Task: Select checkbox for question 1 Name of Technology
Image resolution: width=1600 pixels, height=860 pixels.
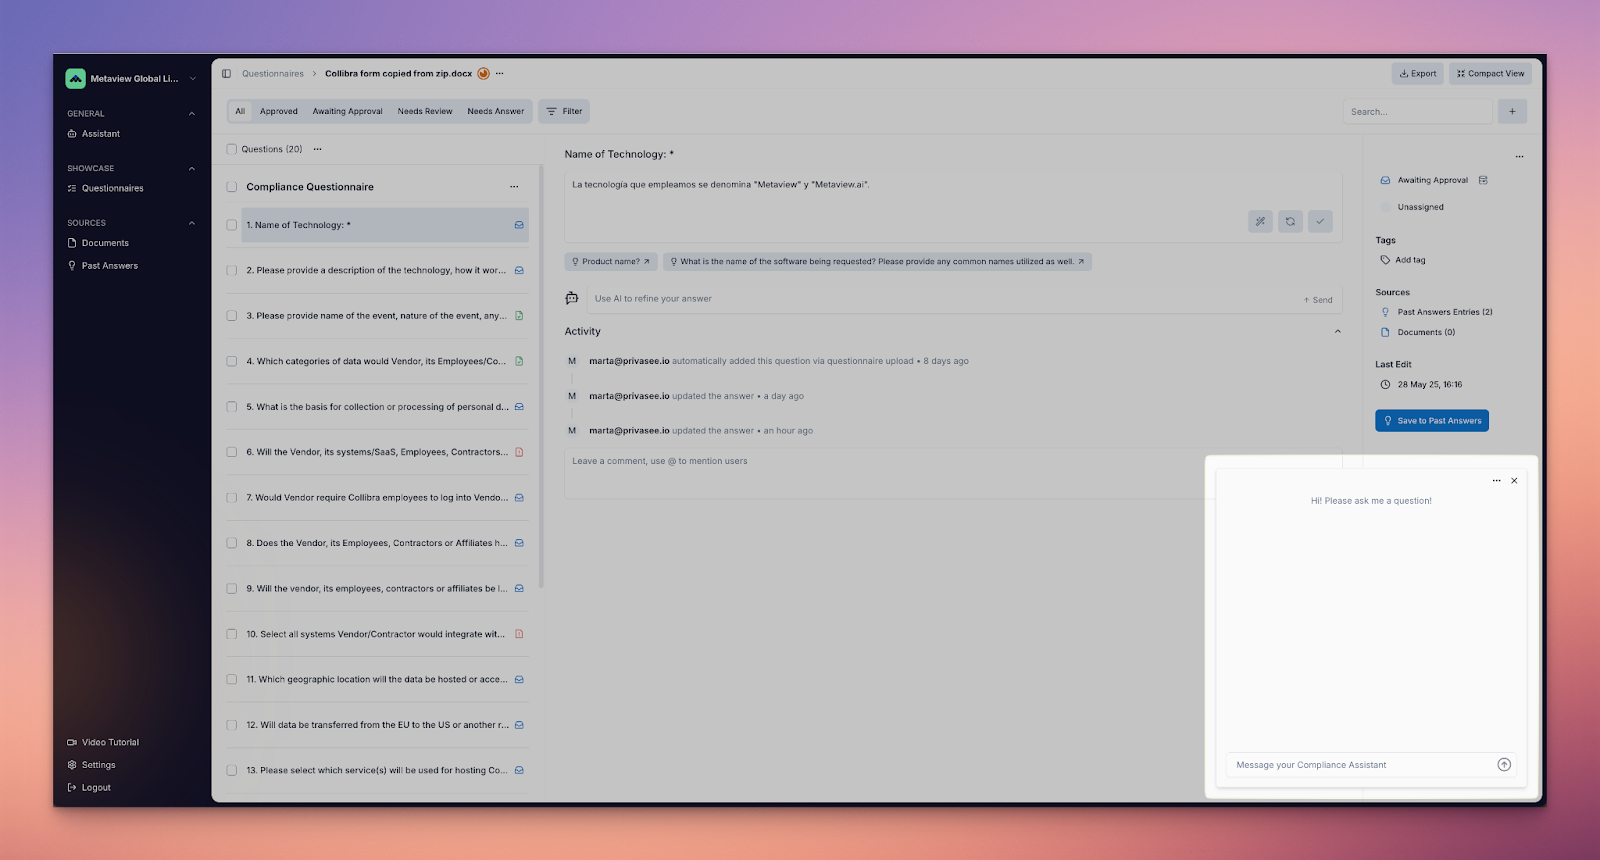Action: pyautogui.click(x=232, y=225)
